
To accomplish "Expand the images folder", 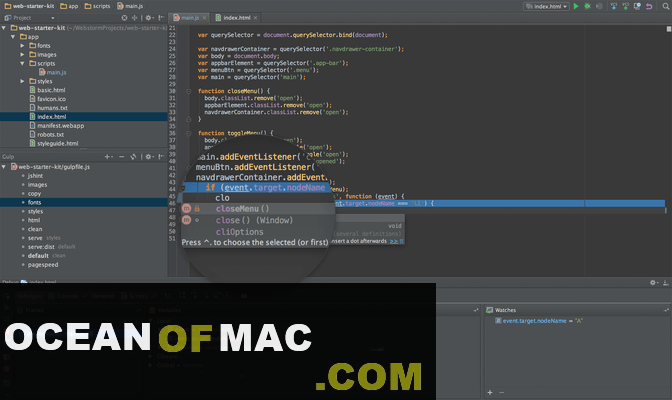I will click(22, 54).
